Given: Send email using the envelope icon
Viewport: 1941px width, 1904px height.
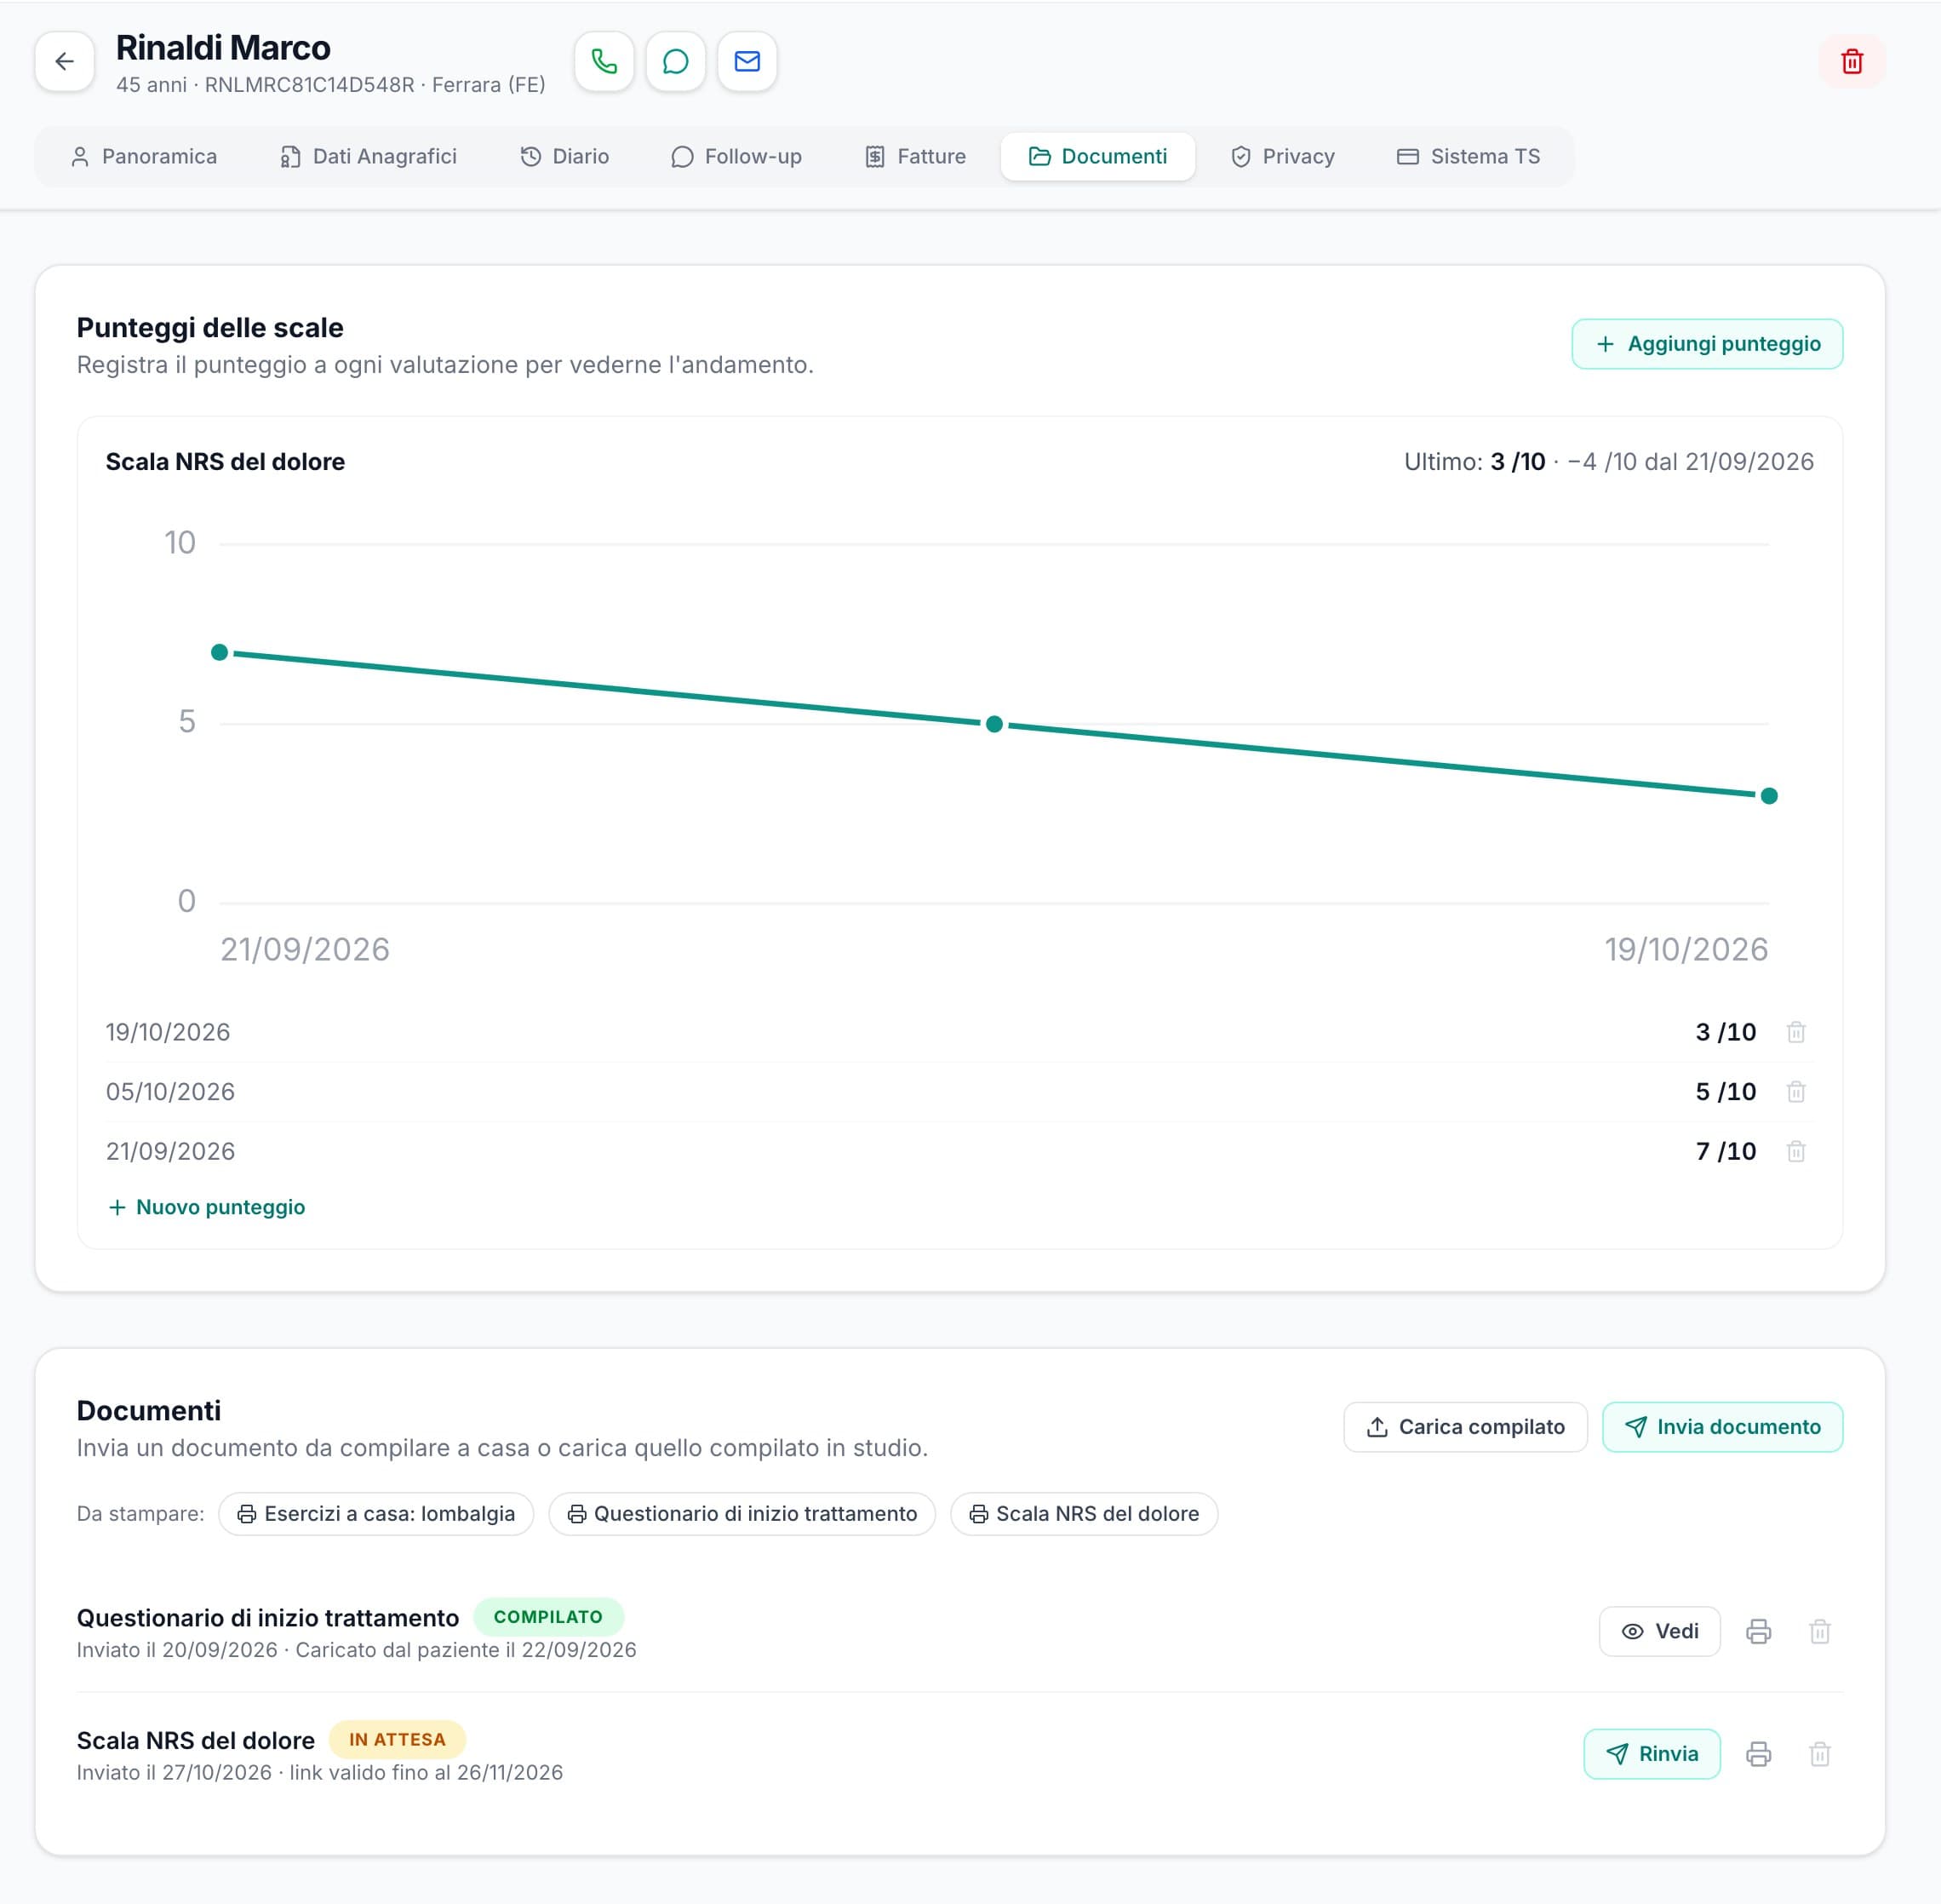Looking at the screenshot, I should [x=747, y=62].
